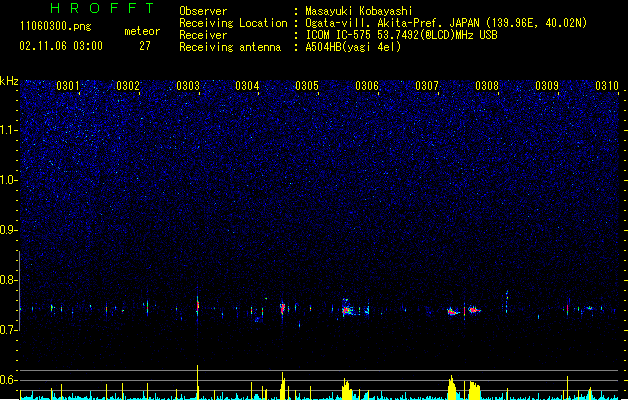
Task: Click the 0307 time marker
Action: 427,86
